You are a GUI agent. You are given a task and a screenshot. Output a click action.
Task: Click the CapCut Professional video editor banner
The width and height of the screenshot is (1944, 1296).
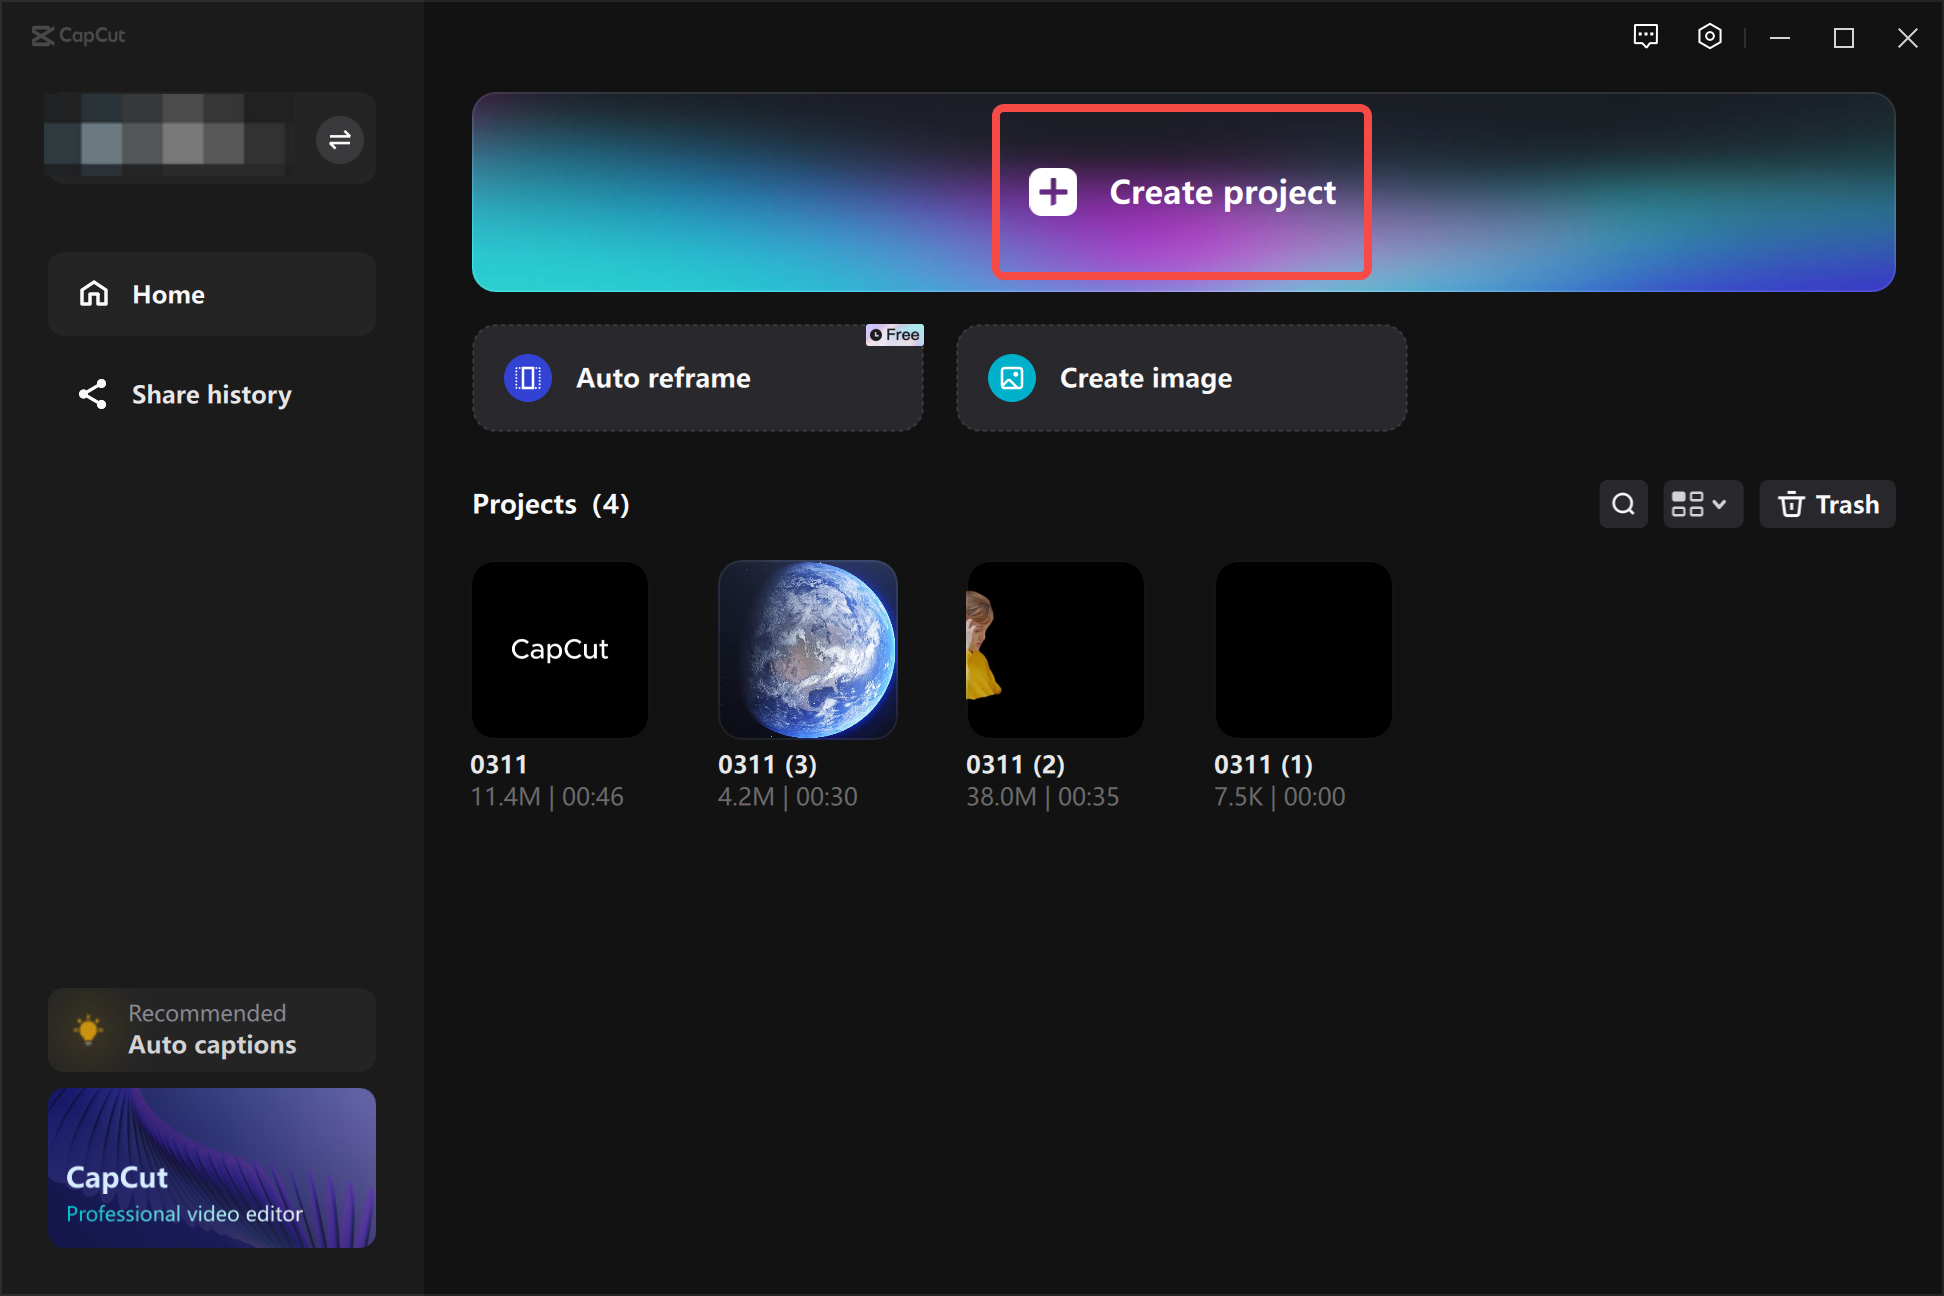[212, 1168]
